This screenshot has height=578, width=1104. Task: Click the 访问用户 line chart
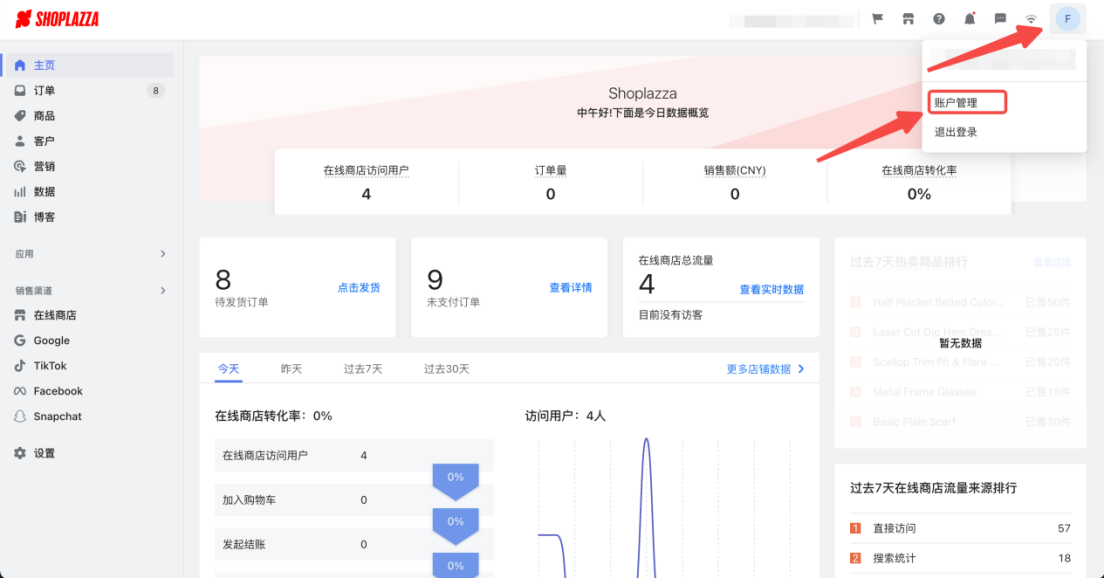point(665,508)
